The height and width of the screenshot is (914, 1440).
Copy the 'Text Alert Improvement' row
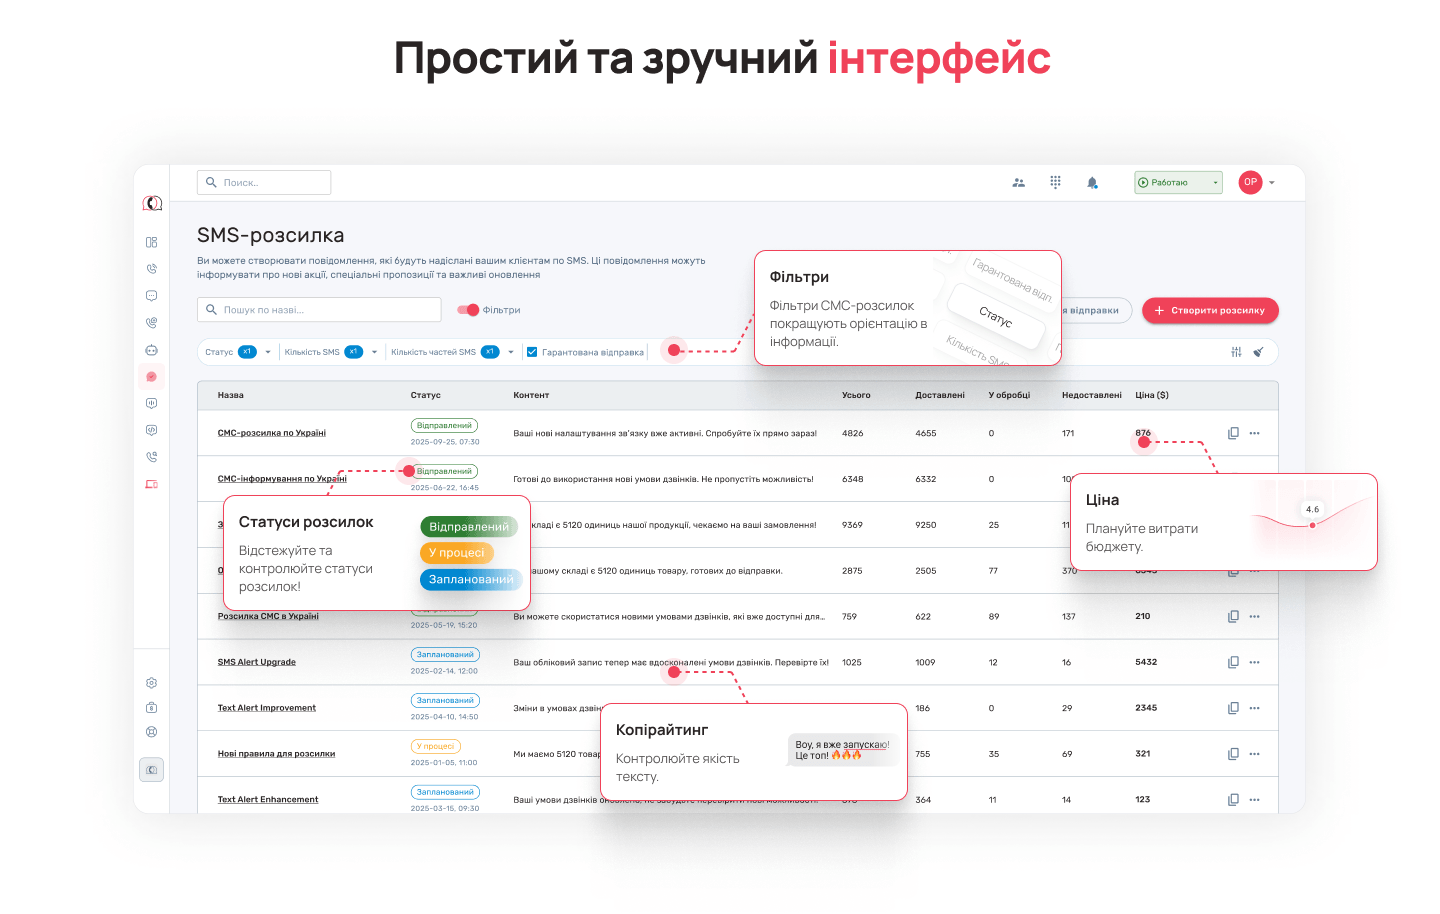click(1233, 708)
